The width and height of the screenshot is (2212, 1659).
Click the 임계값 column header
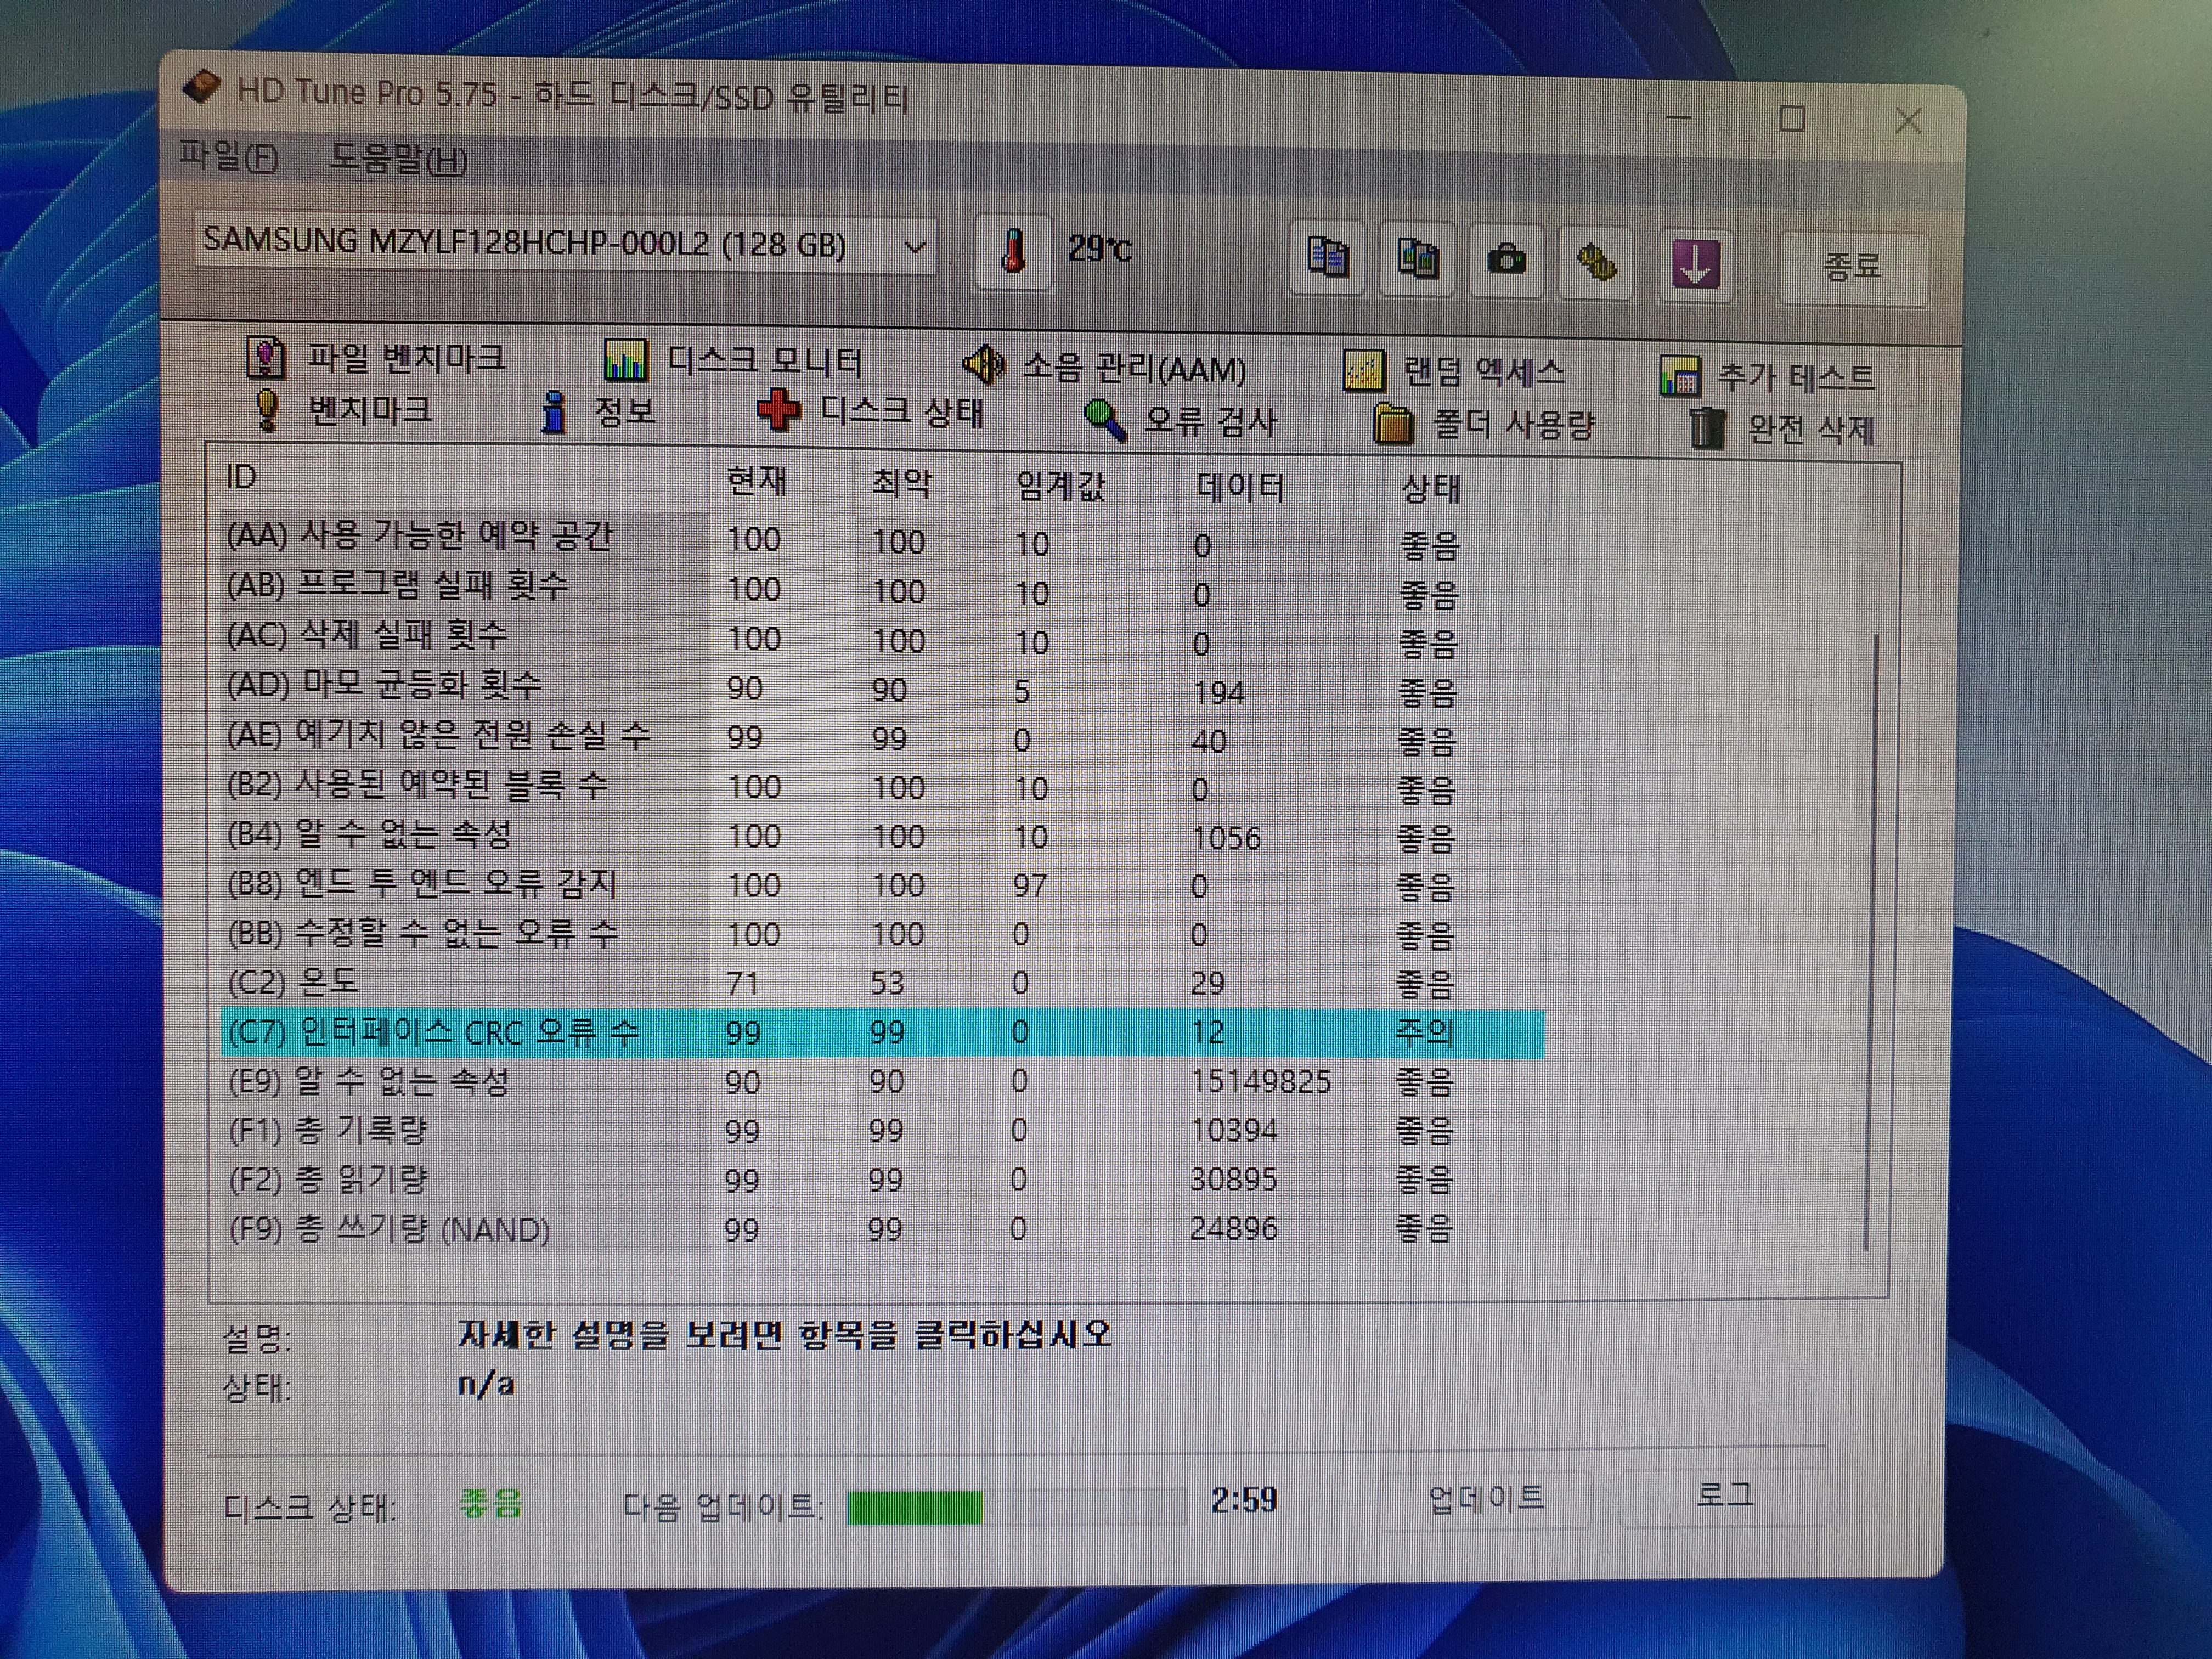coord(1060,486)
